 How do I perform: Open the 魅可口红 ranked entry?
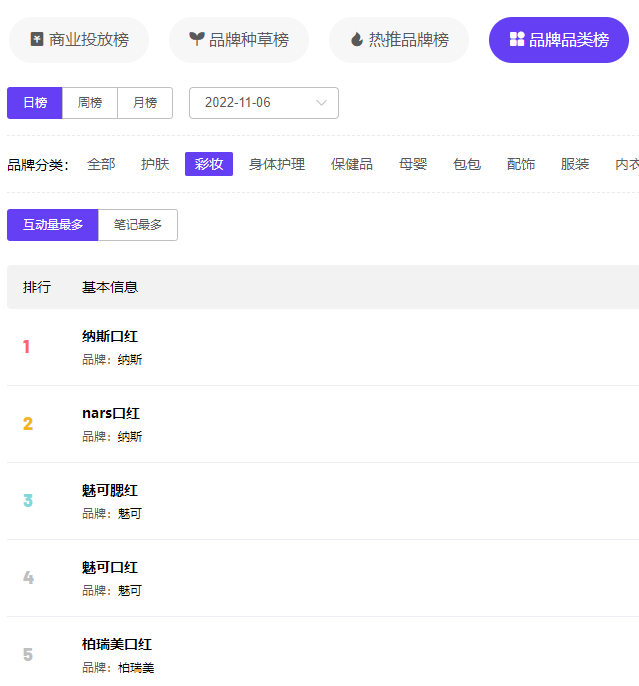(110, 567)
